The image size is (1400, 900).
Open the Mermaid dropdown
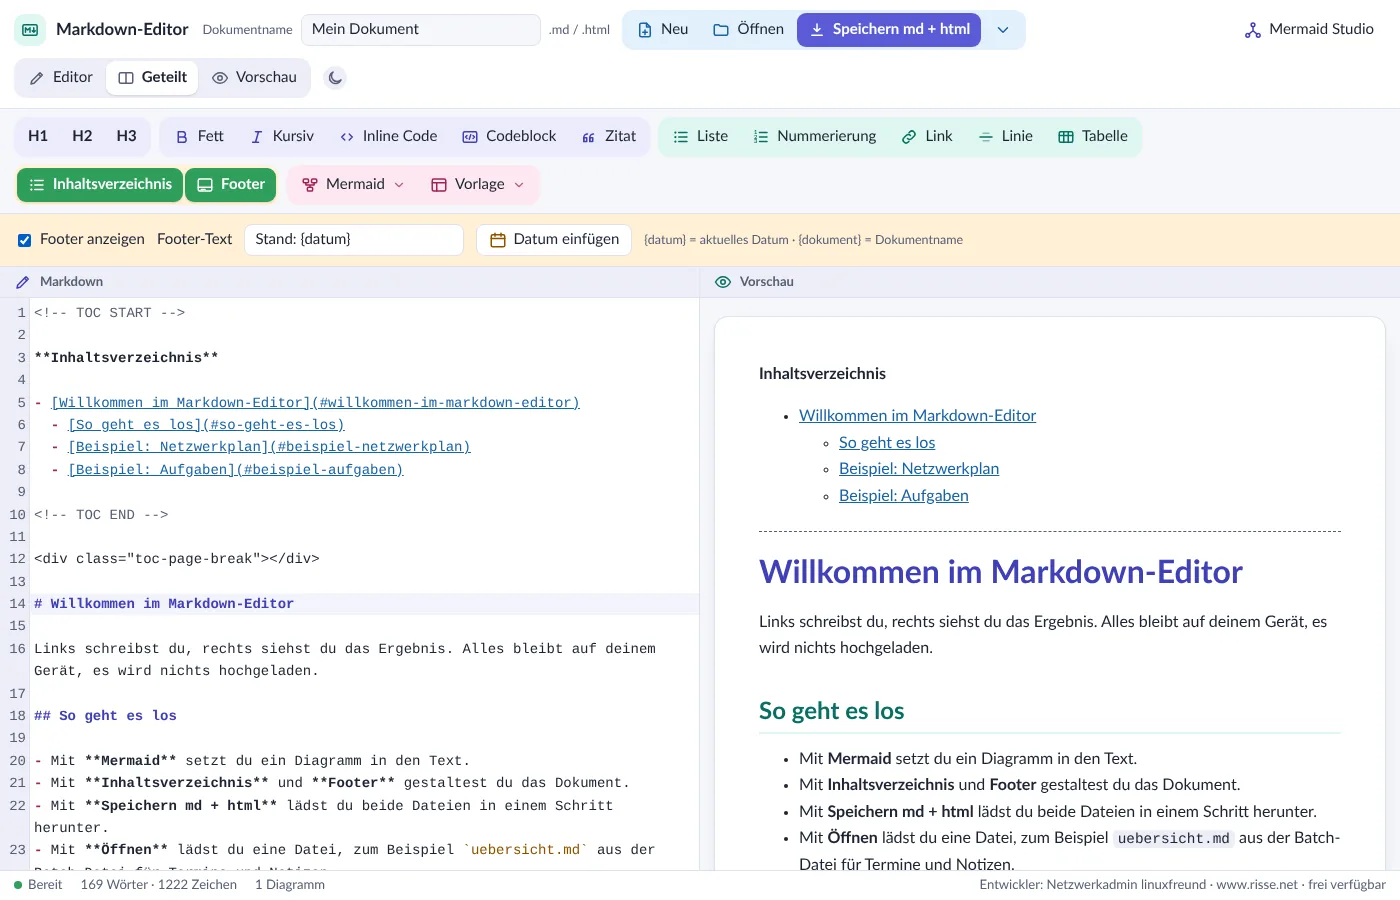coord(353,185)
